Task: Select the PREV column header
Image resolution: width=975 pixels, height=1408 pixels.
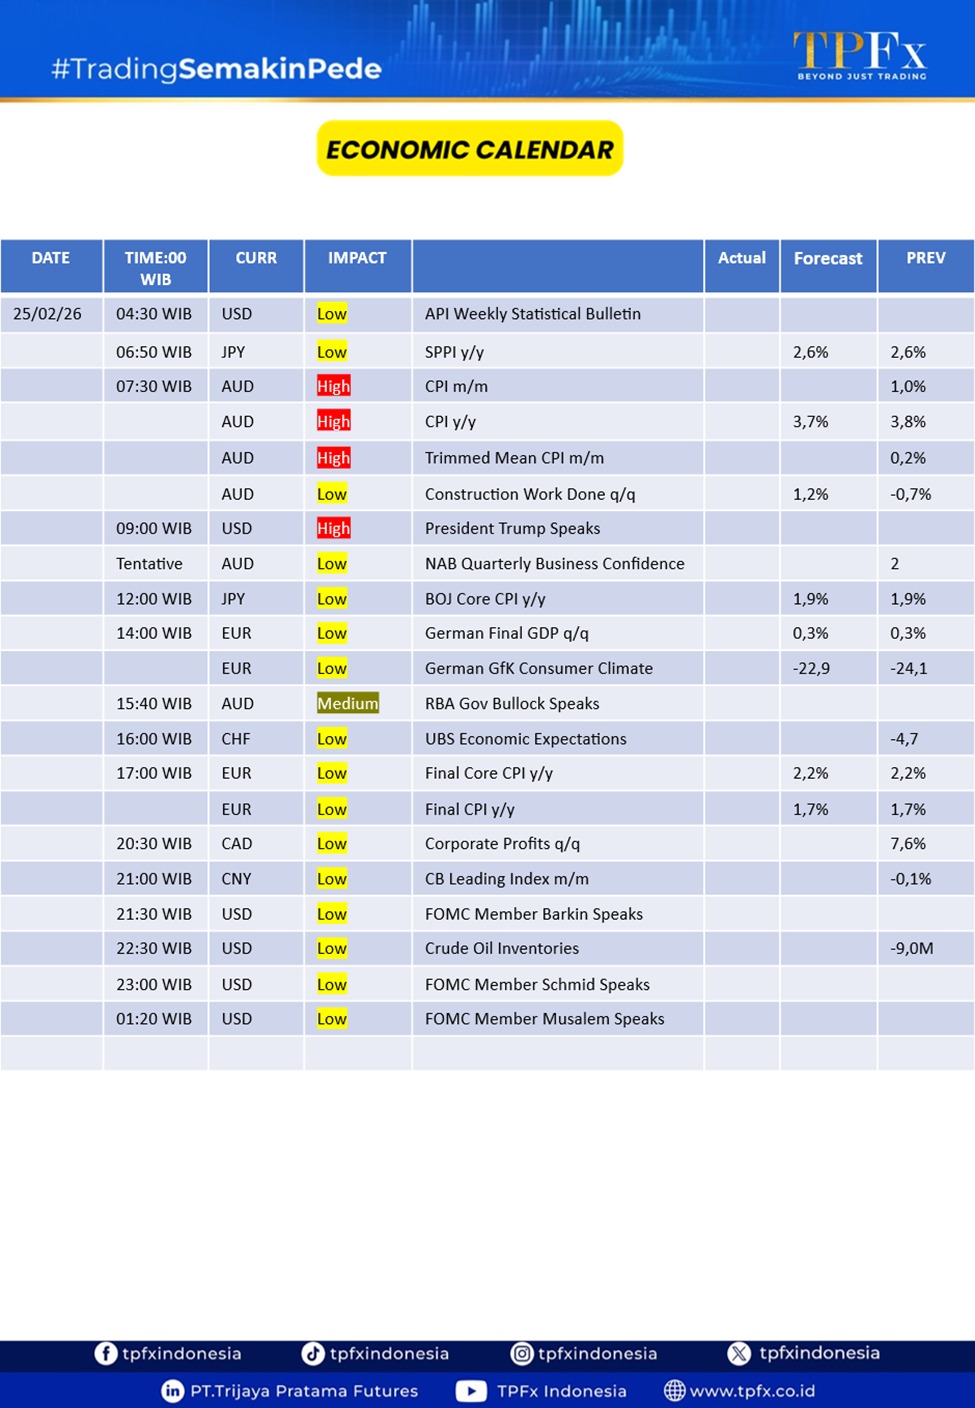Action: click(925, 258)
